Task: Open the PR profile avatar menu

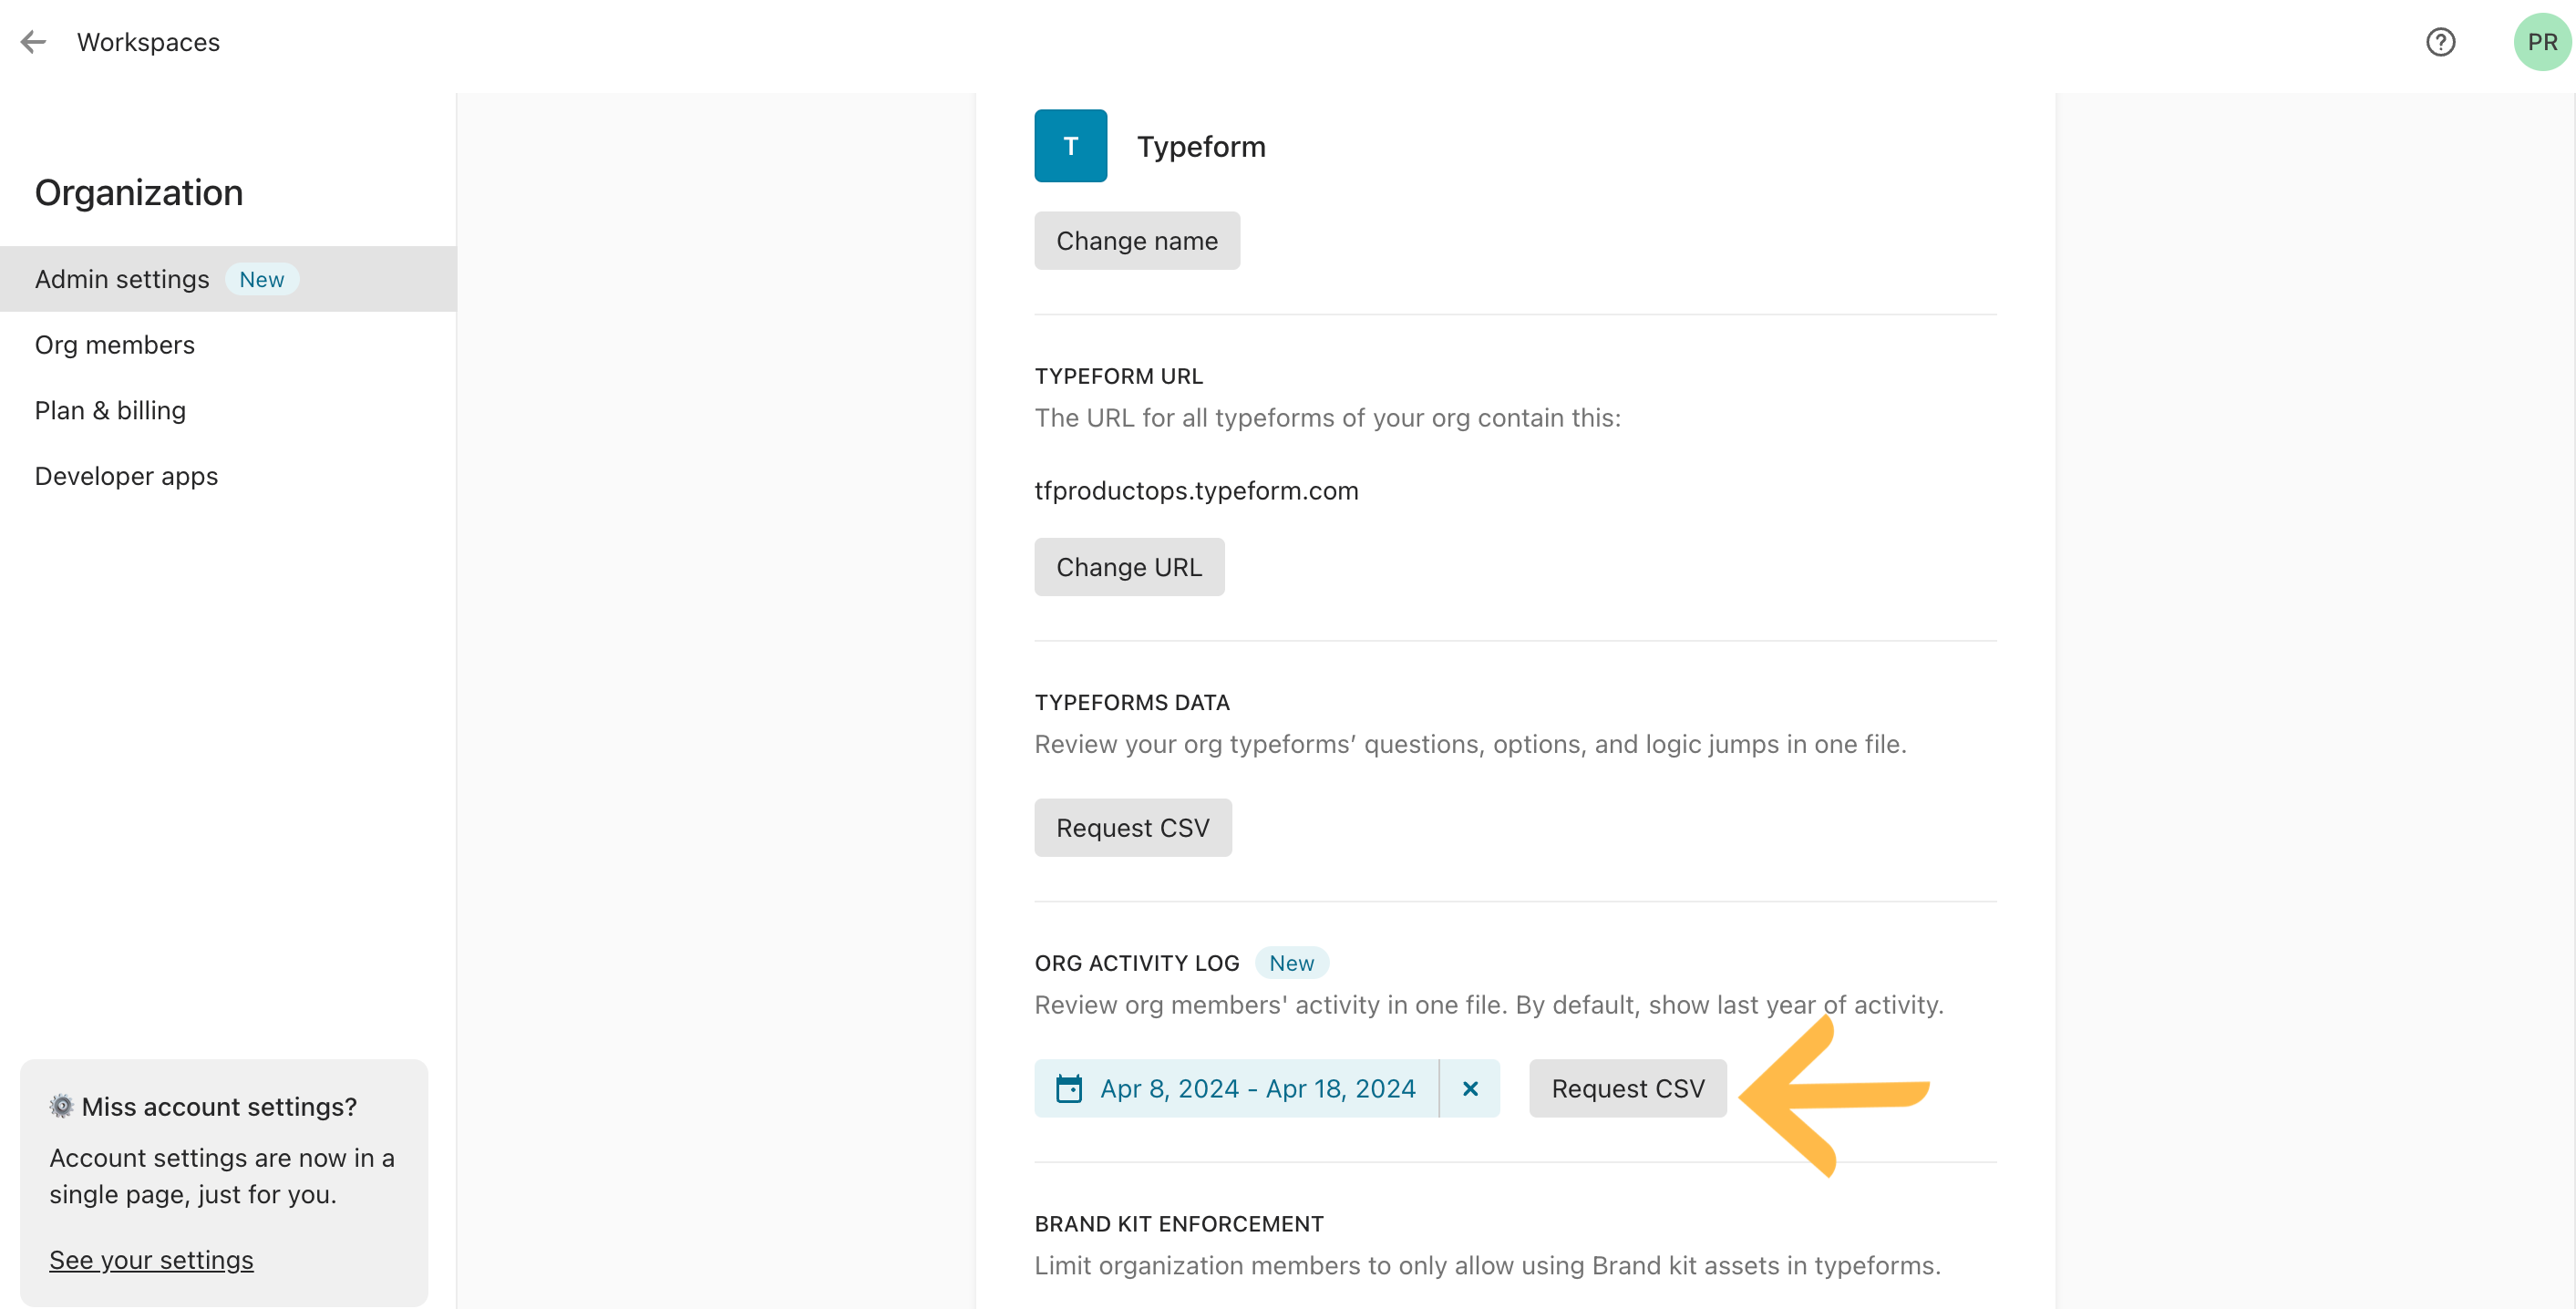Action: (x=2541, y=42)
